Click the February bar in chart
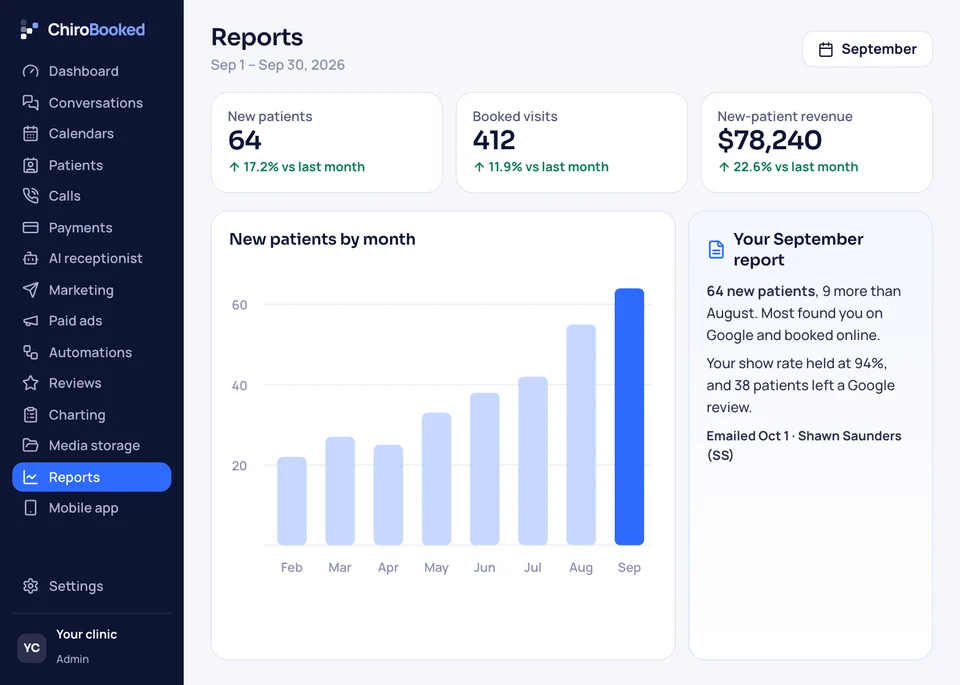Image resolution: width=960 pixels, height=685 pixels. click(x=292, y=501)
